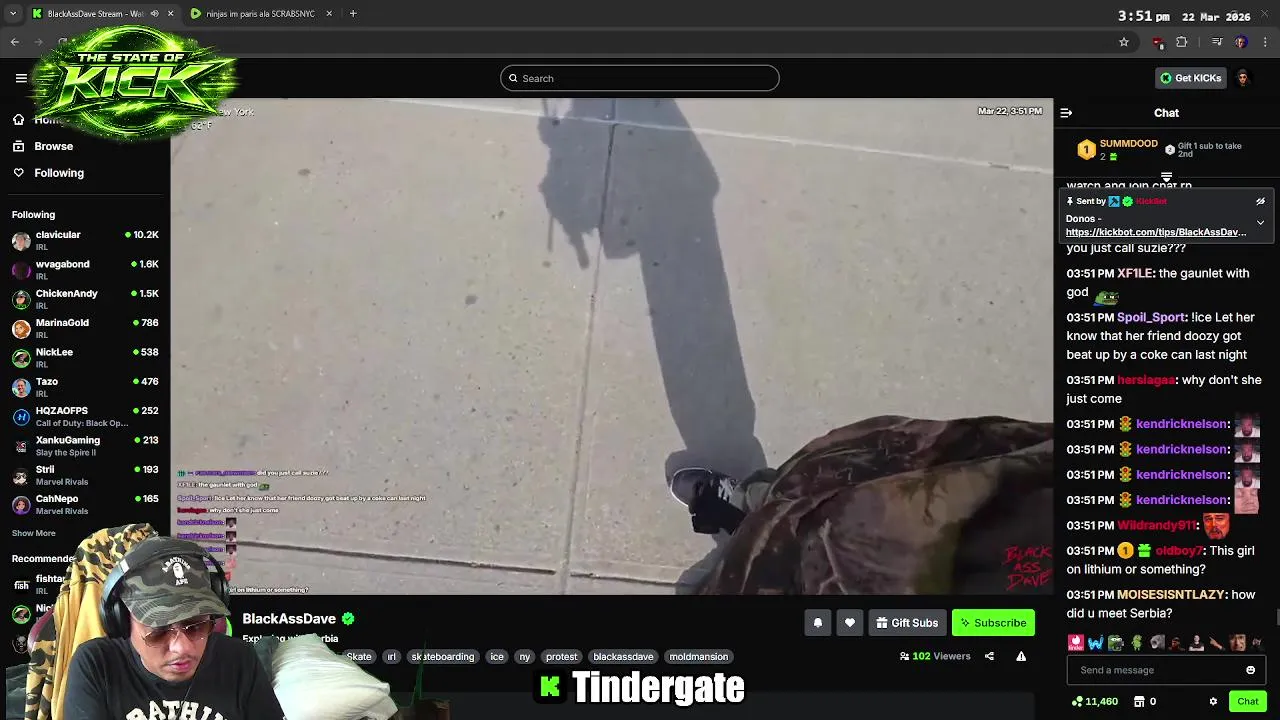Open Chrome profile avatar

click(1241, 42)
